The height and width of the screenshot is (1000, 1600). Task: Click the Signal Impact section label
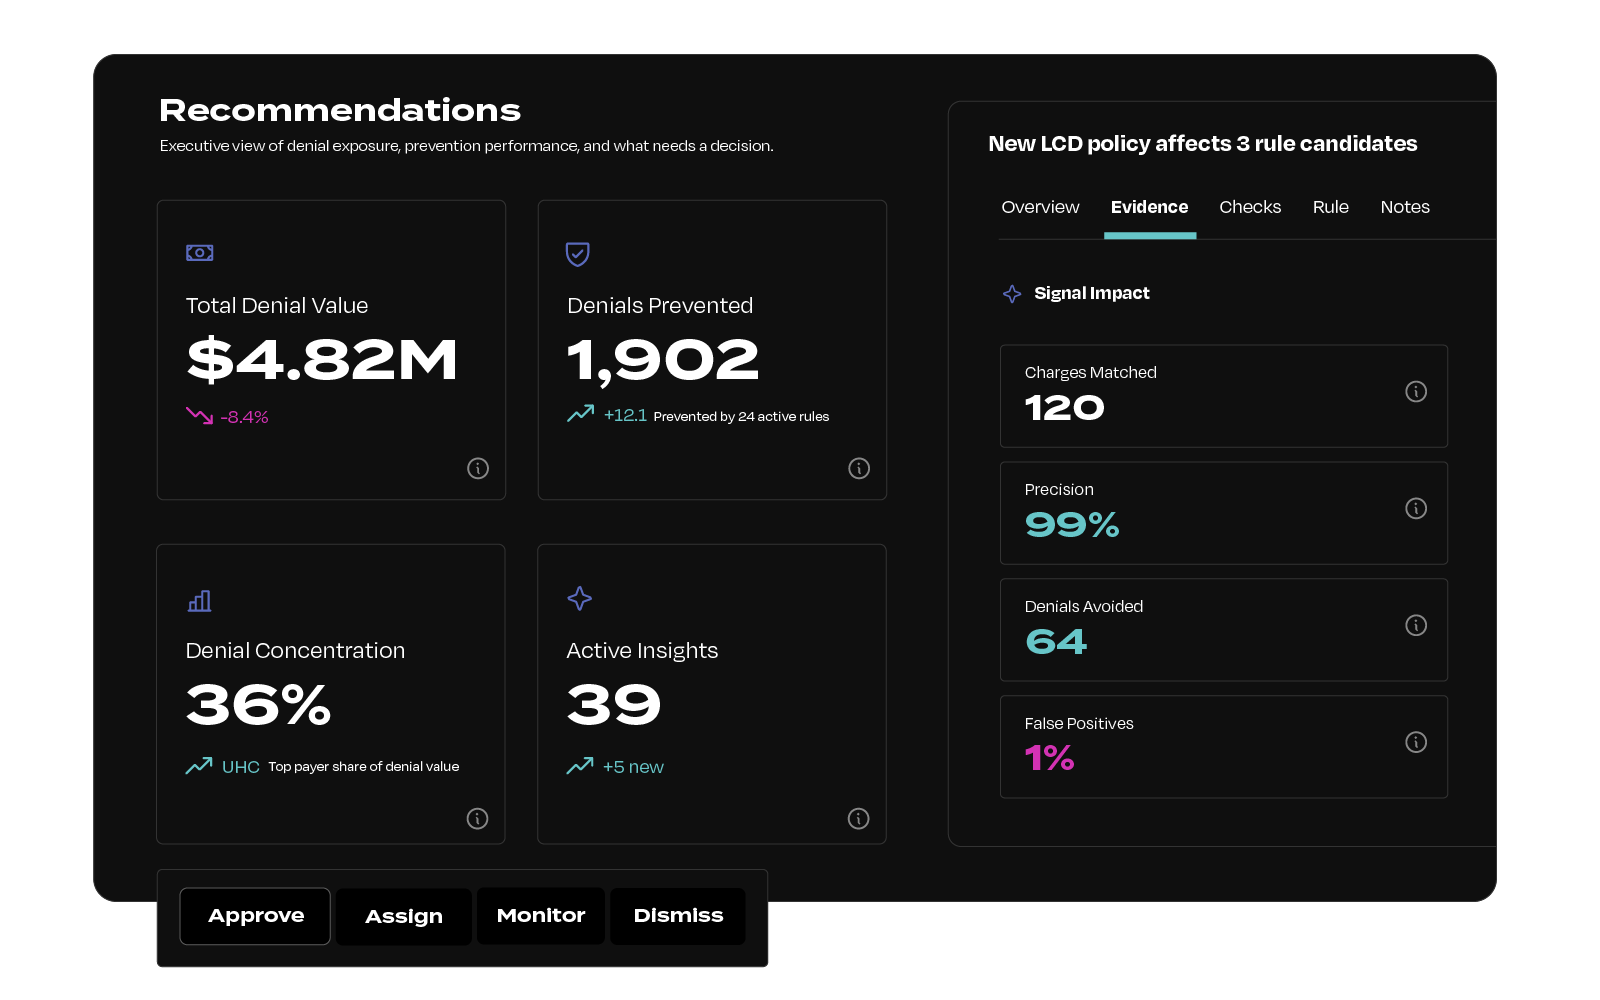(1092, 293)
